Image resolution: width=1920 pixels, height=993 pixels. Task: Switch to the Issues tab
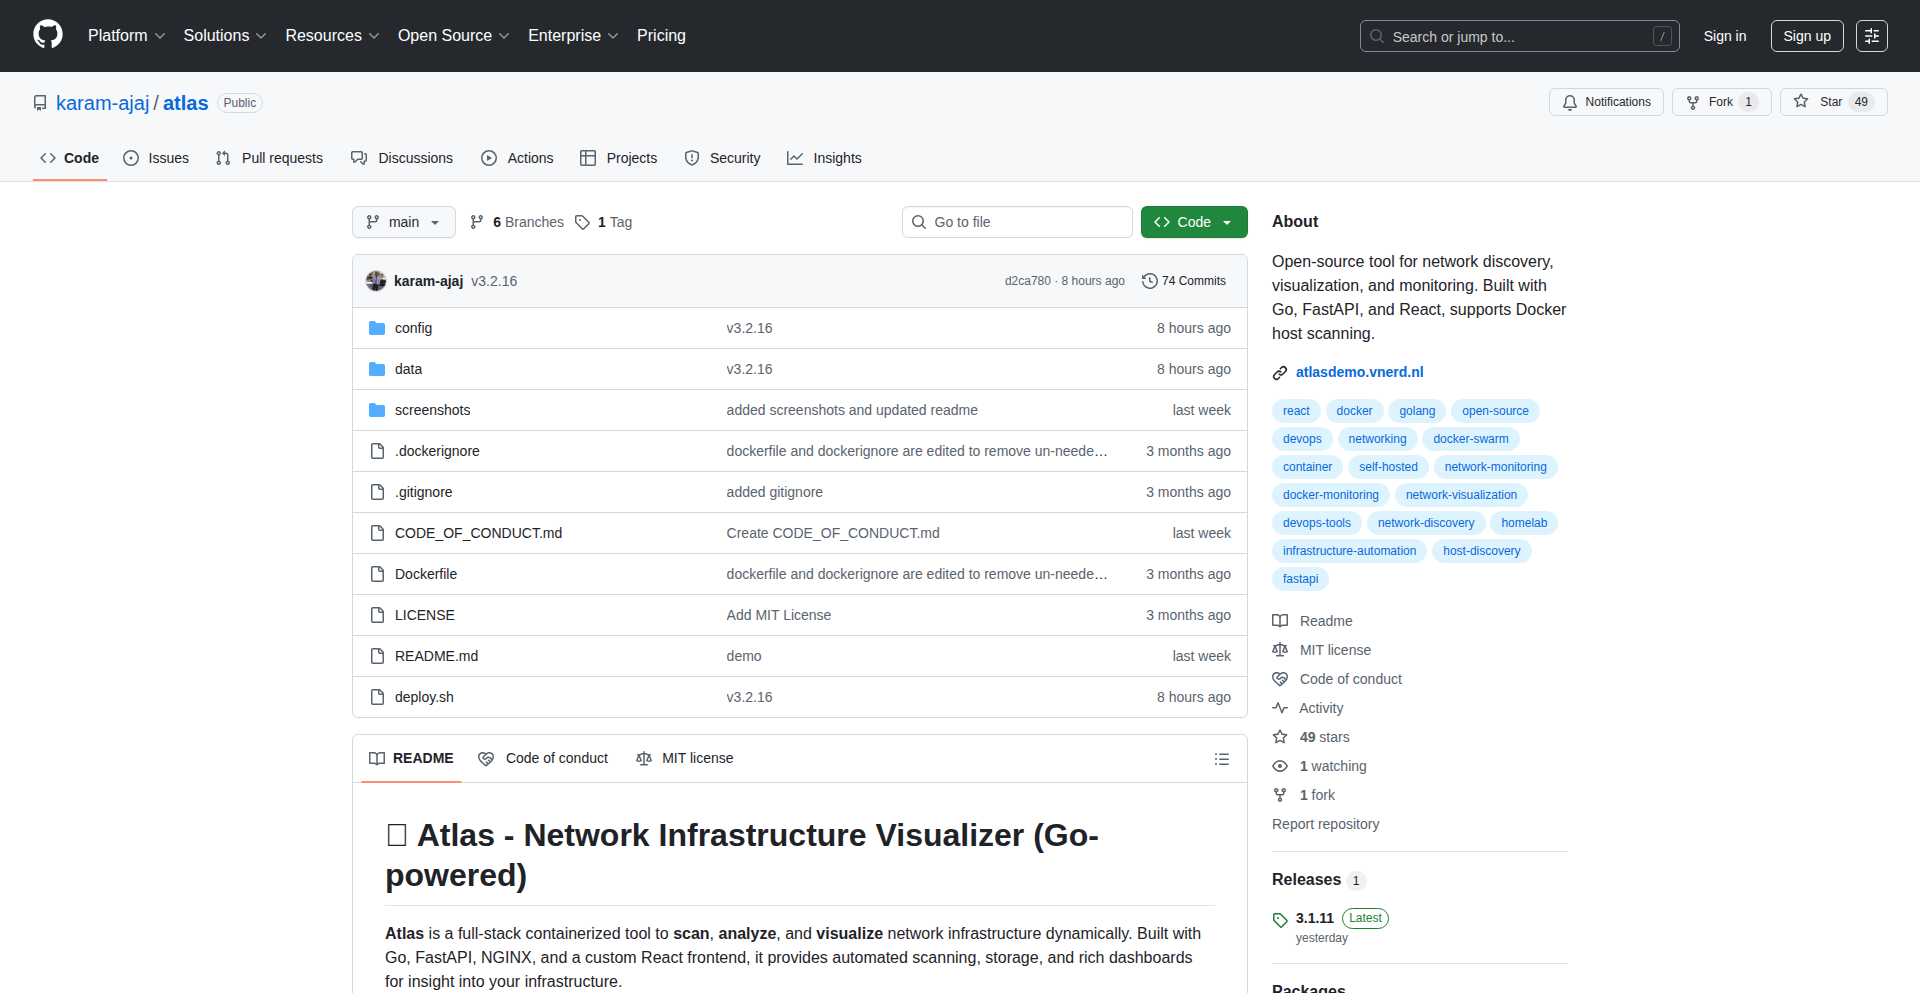pyautogui.click(x=156, y=158)
